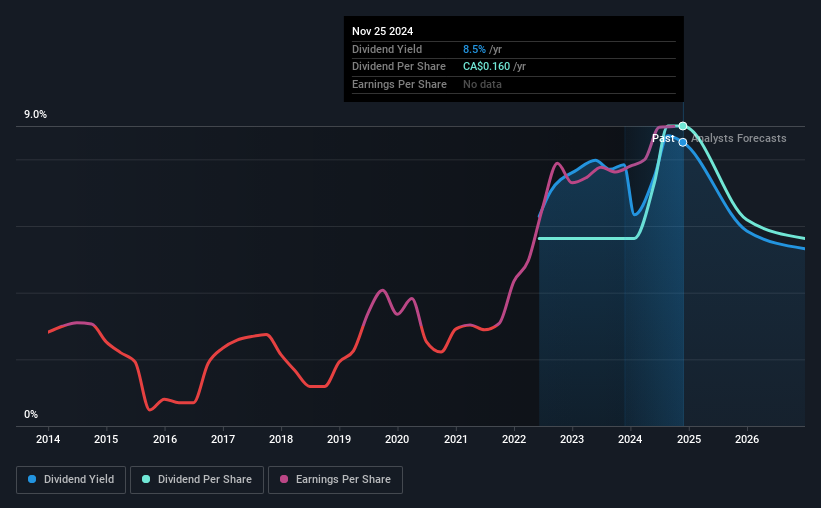Click the 2022 x-axis label

click(514, 439)
